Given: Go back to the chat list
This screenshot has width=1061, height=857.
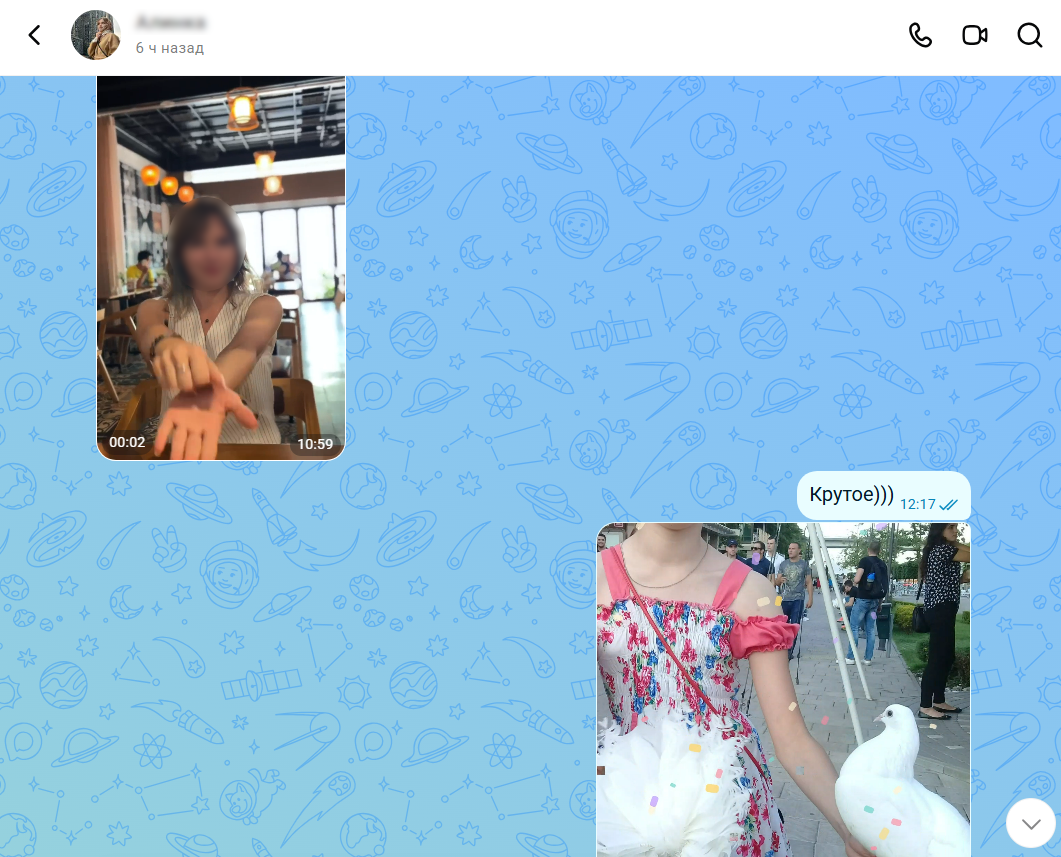Looking at the screenshot, I should 35,35.
